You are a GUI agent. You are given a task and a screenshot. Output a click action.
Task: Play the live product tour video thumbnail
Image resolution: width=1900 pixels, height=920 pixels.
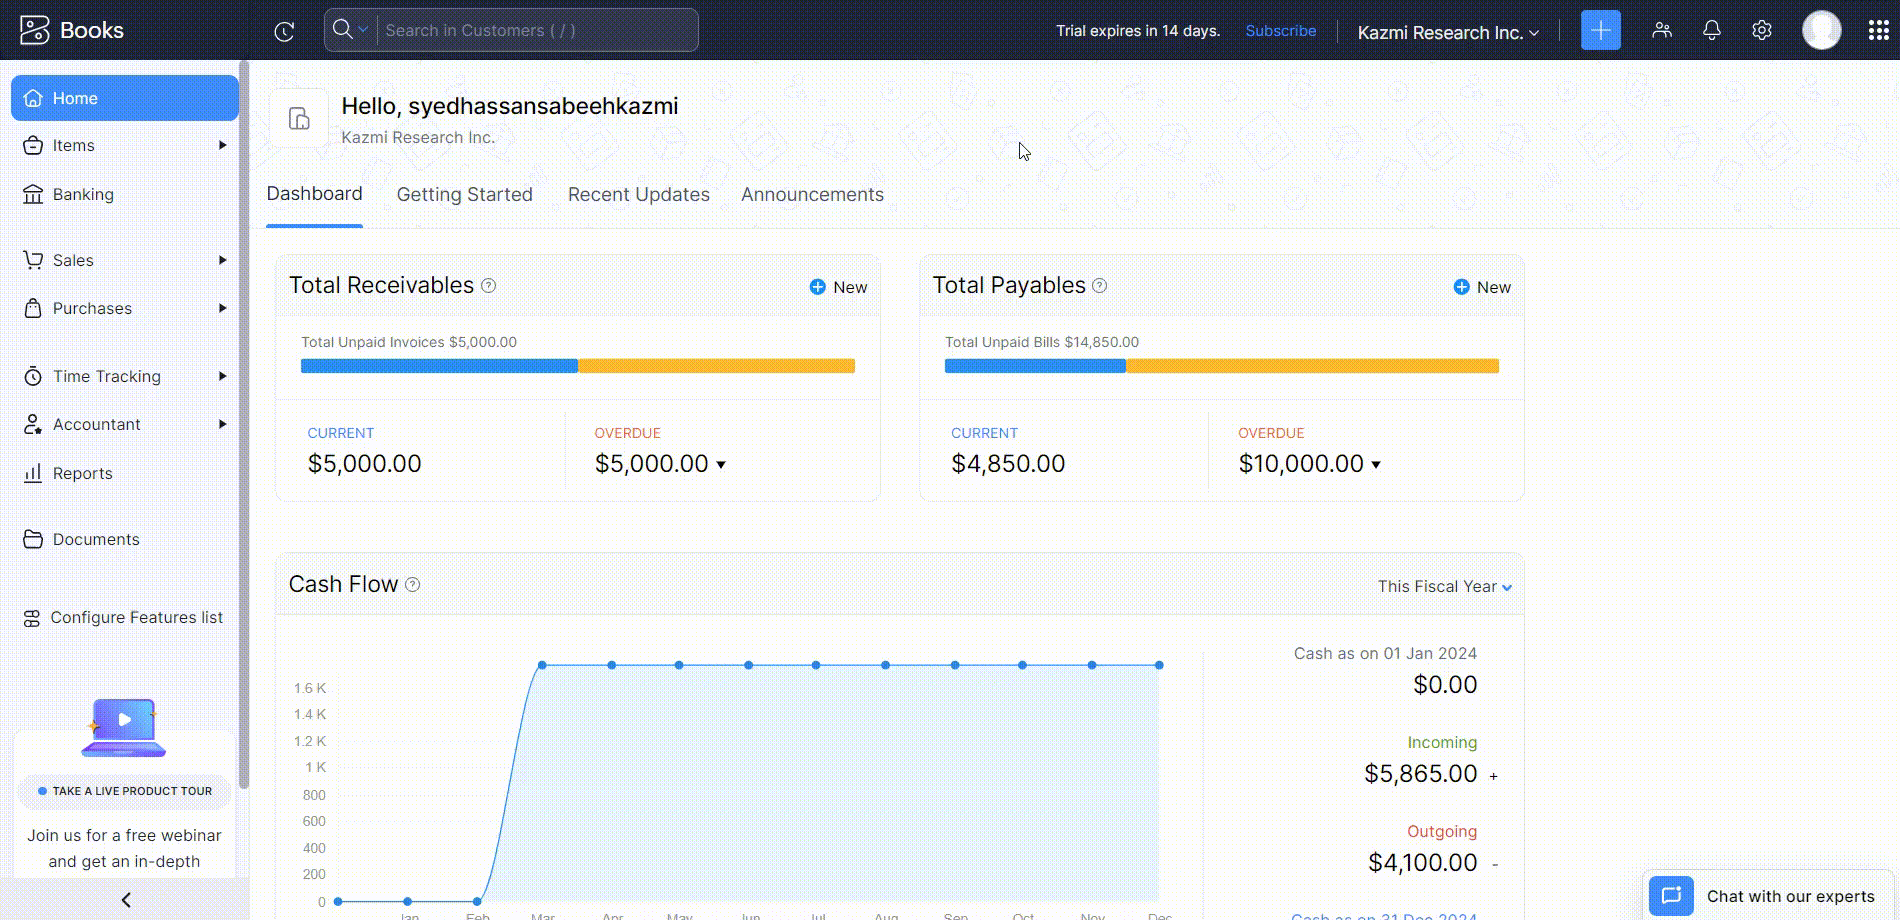pyautogui.click(x=124, y=728)
